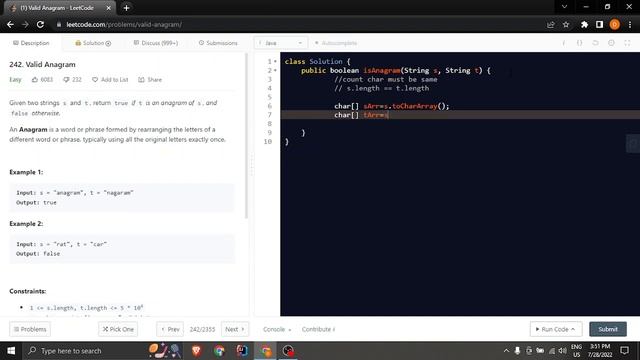Open the browser profile avatar
Viewport: 640px width, 360px height.
614,24
